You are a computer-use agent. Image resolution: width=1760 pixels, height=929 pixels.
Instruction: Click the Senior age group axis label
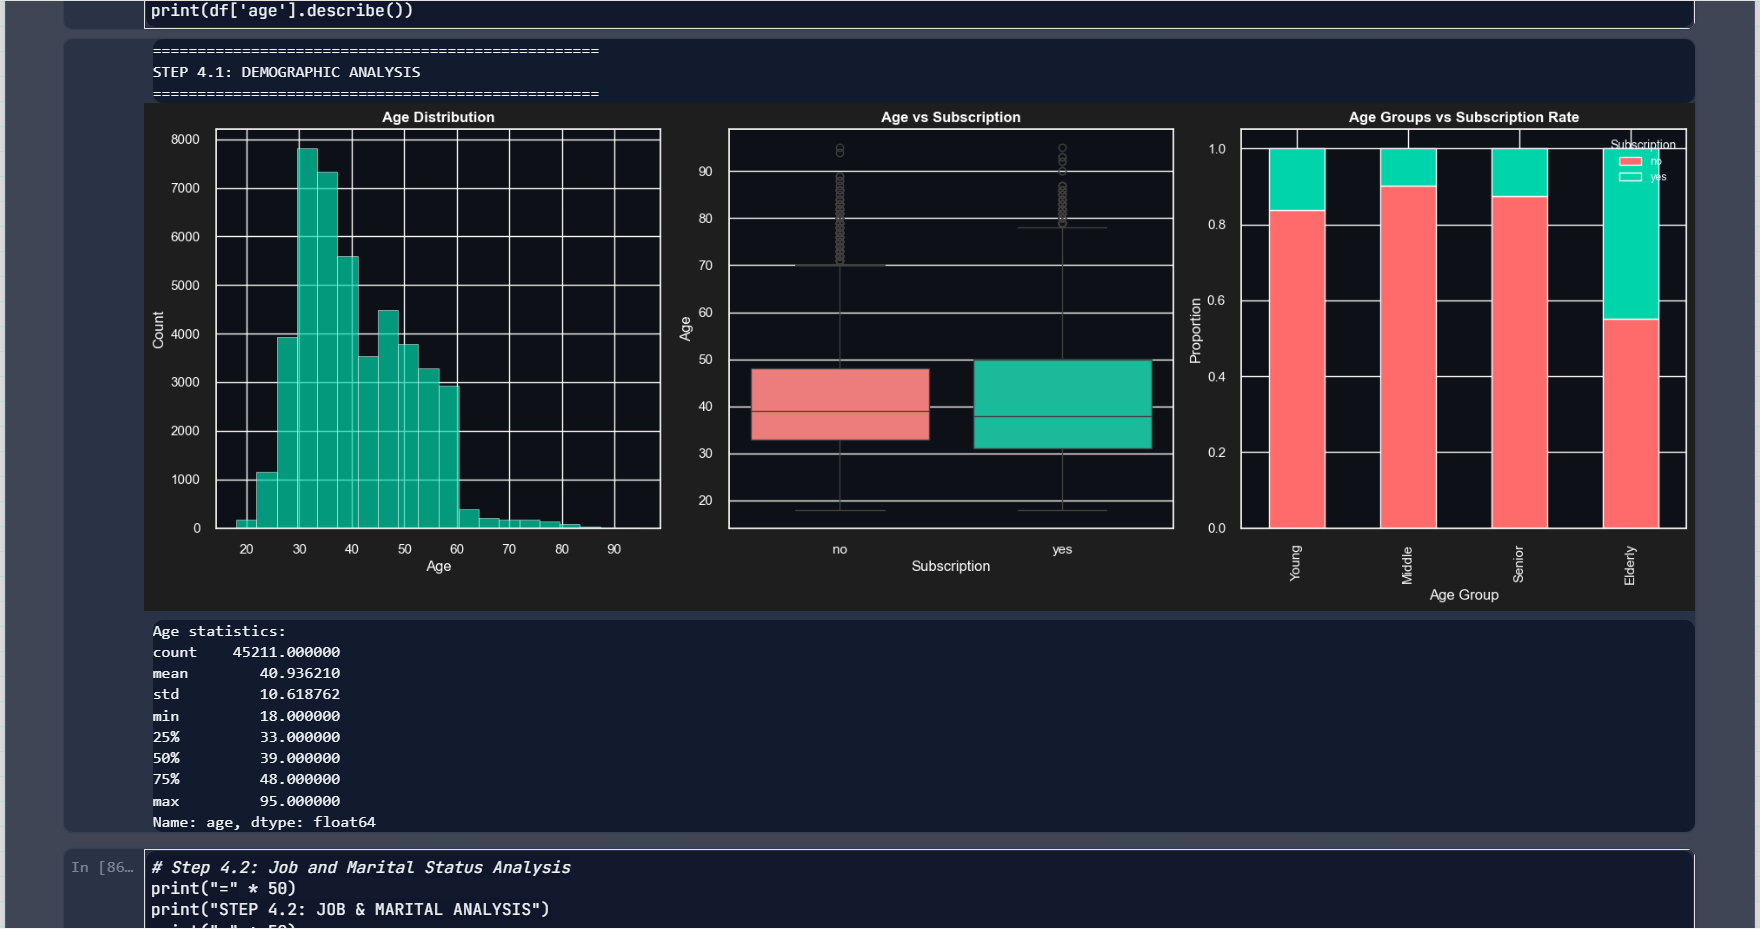[x=1518, y=564]
